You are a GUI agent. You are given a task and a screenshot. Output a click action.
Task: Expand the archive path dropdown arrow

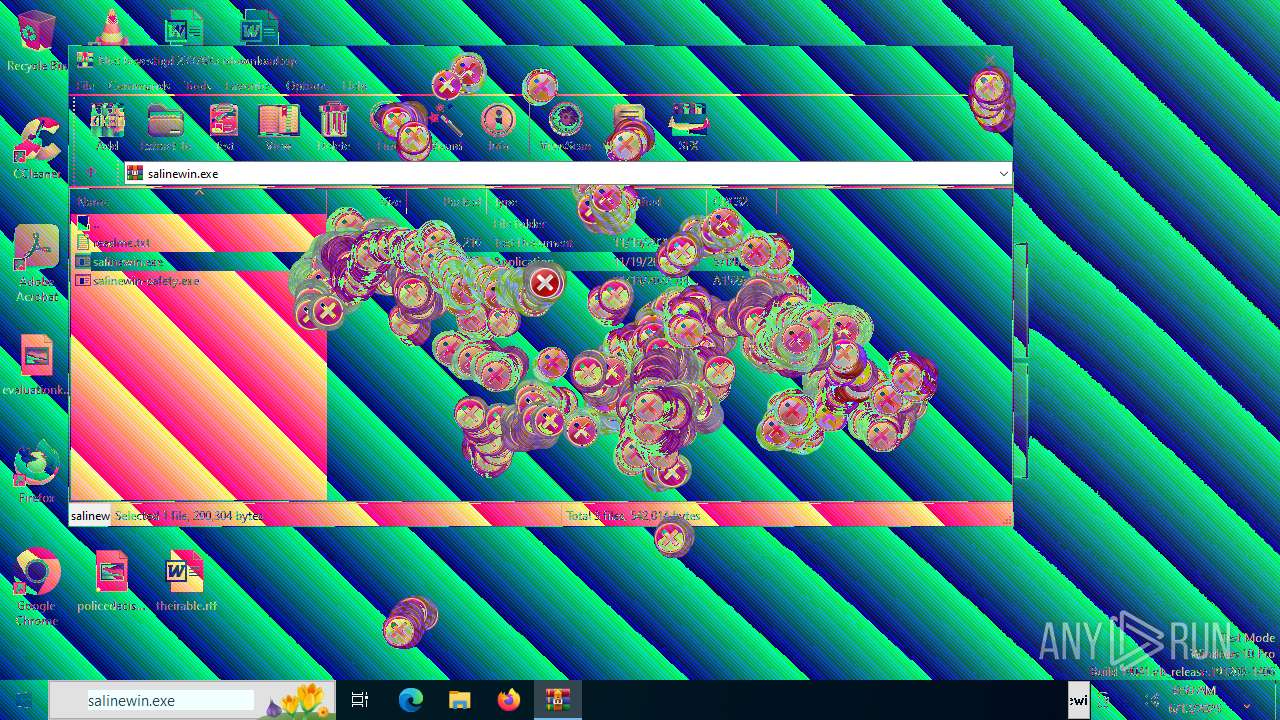coord(1003,173)
